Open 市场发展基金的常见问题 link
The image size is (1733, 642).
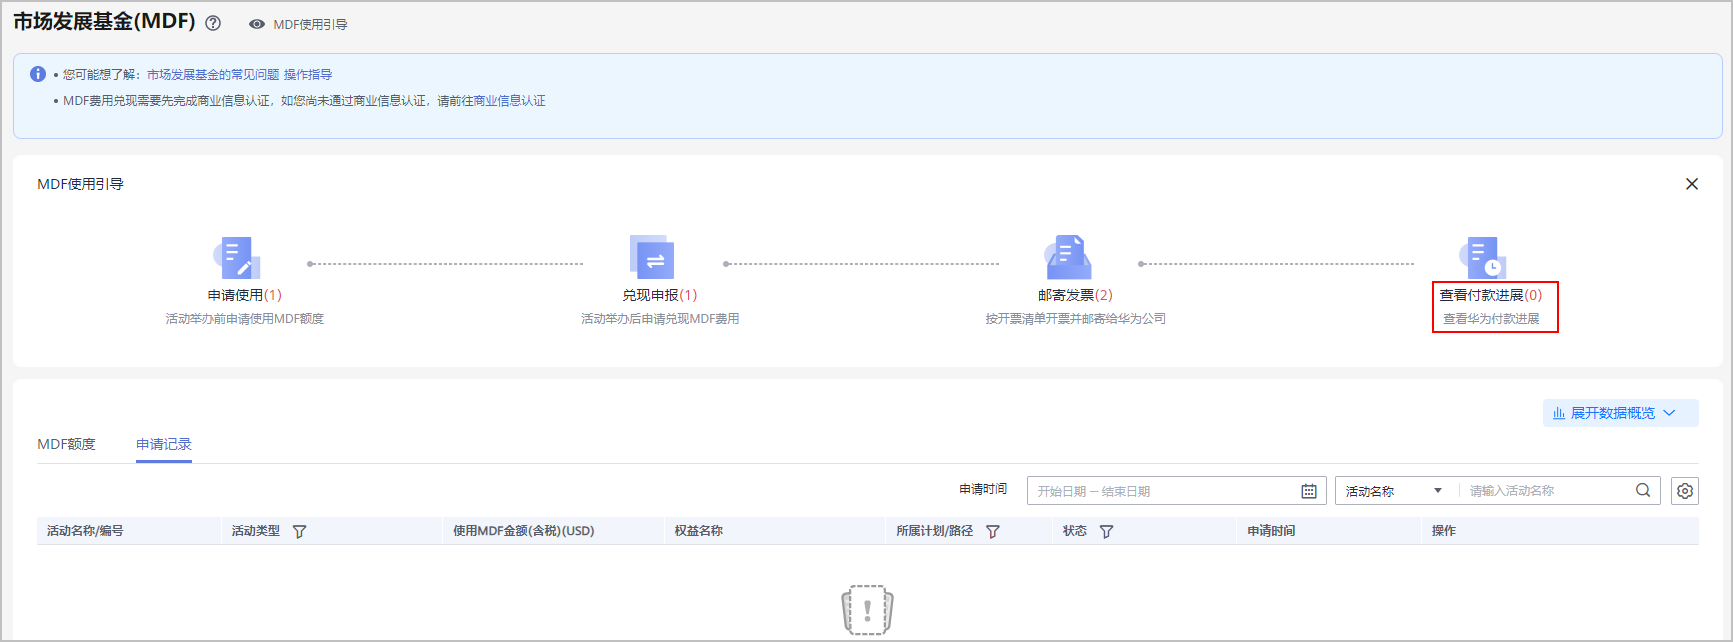(213, 74)
